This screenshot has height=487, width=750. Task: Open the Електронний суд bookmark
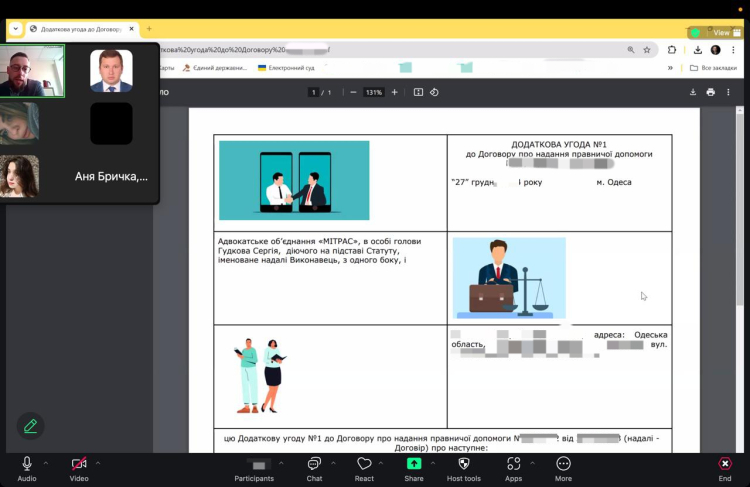click(285, 68)
